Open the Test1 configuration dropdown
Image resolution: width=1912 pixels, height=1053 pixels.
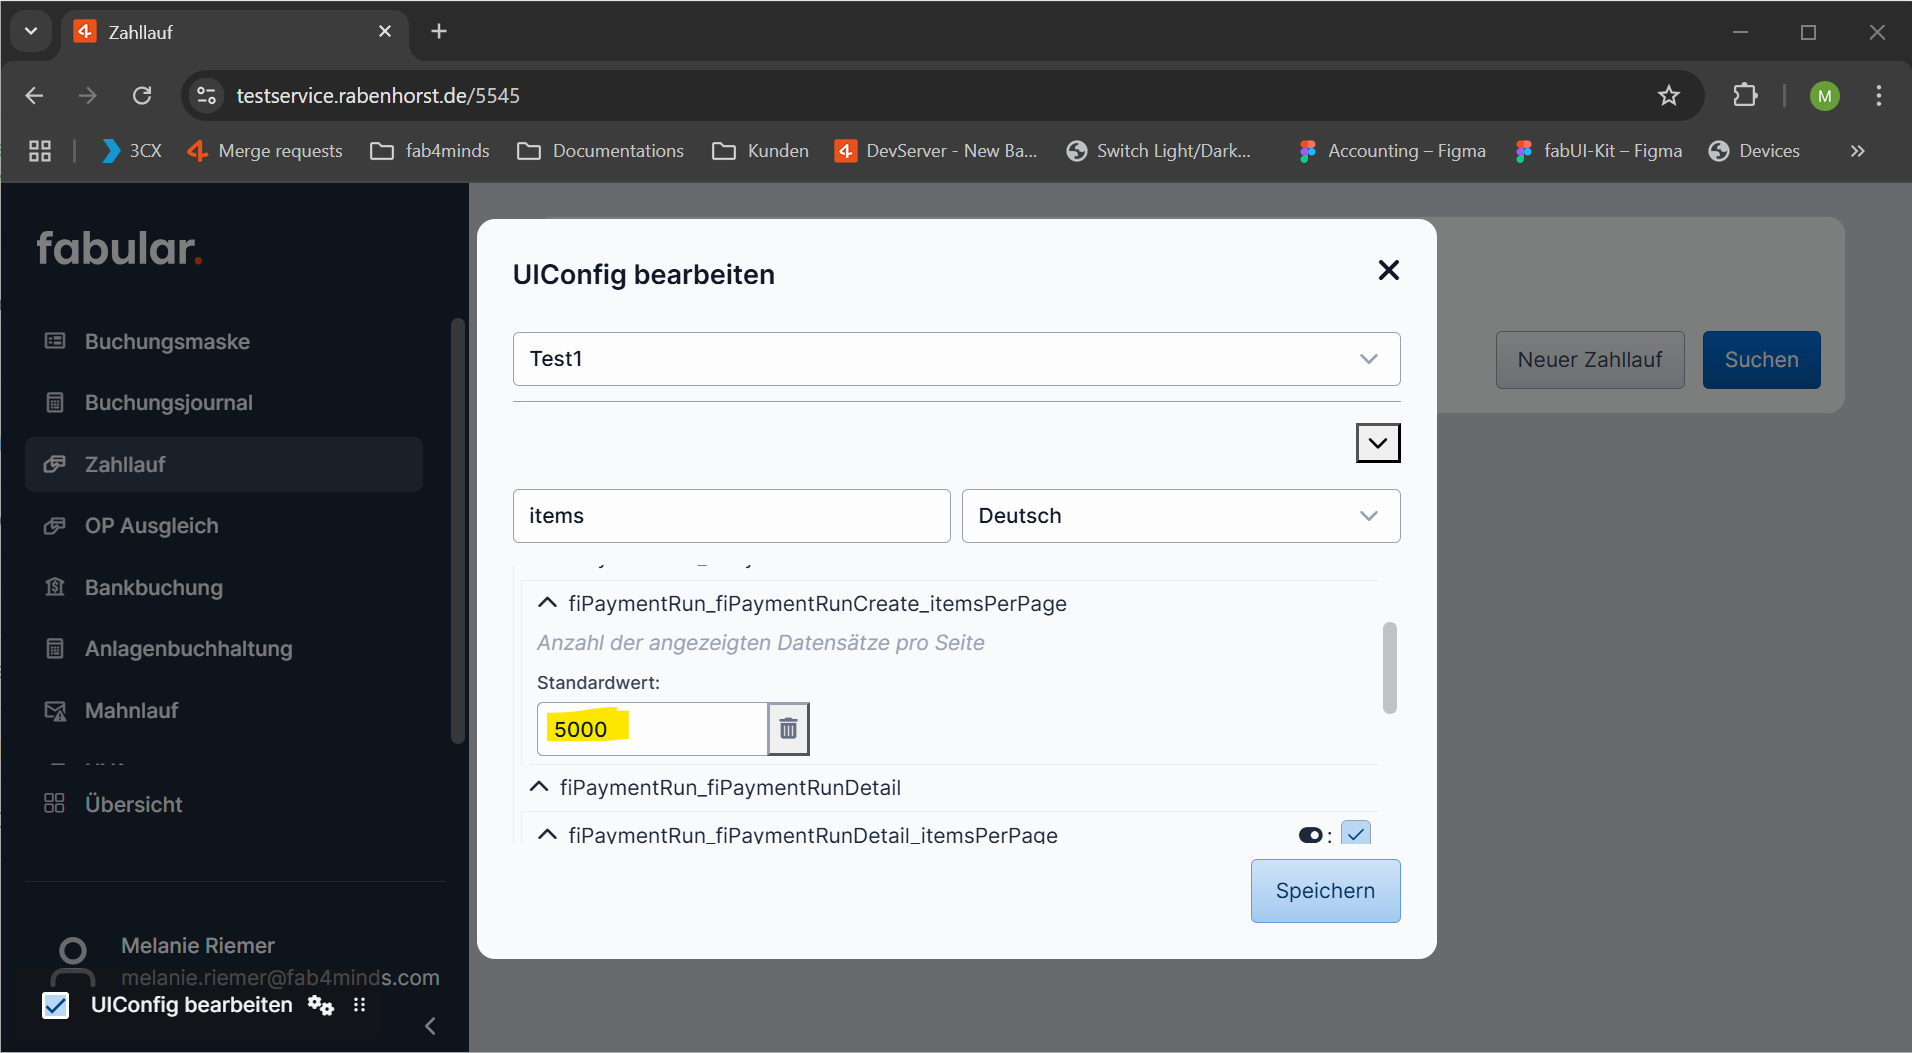(x=956, y=359)
